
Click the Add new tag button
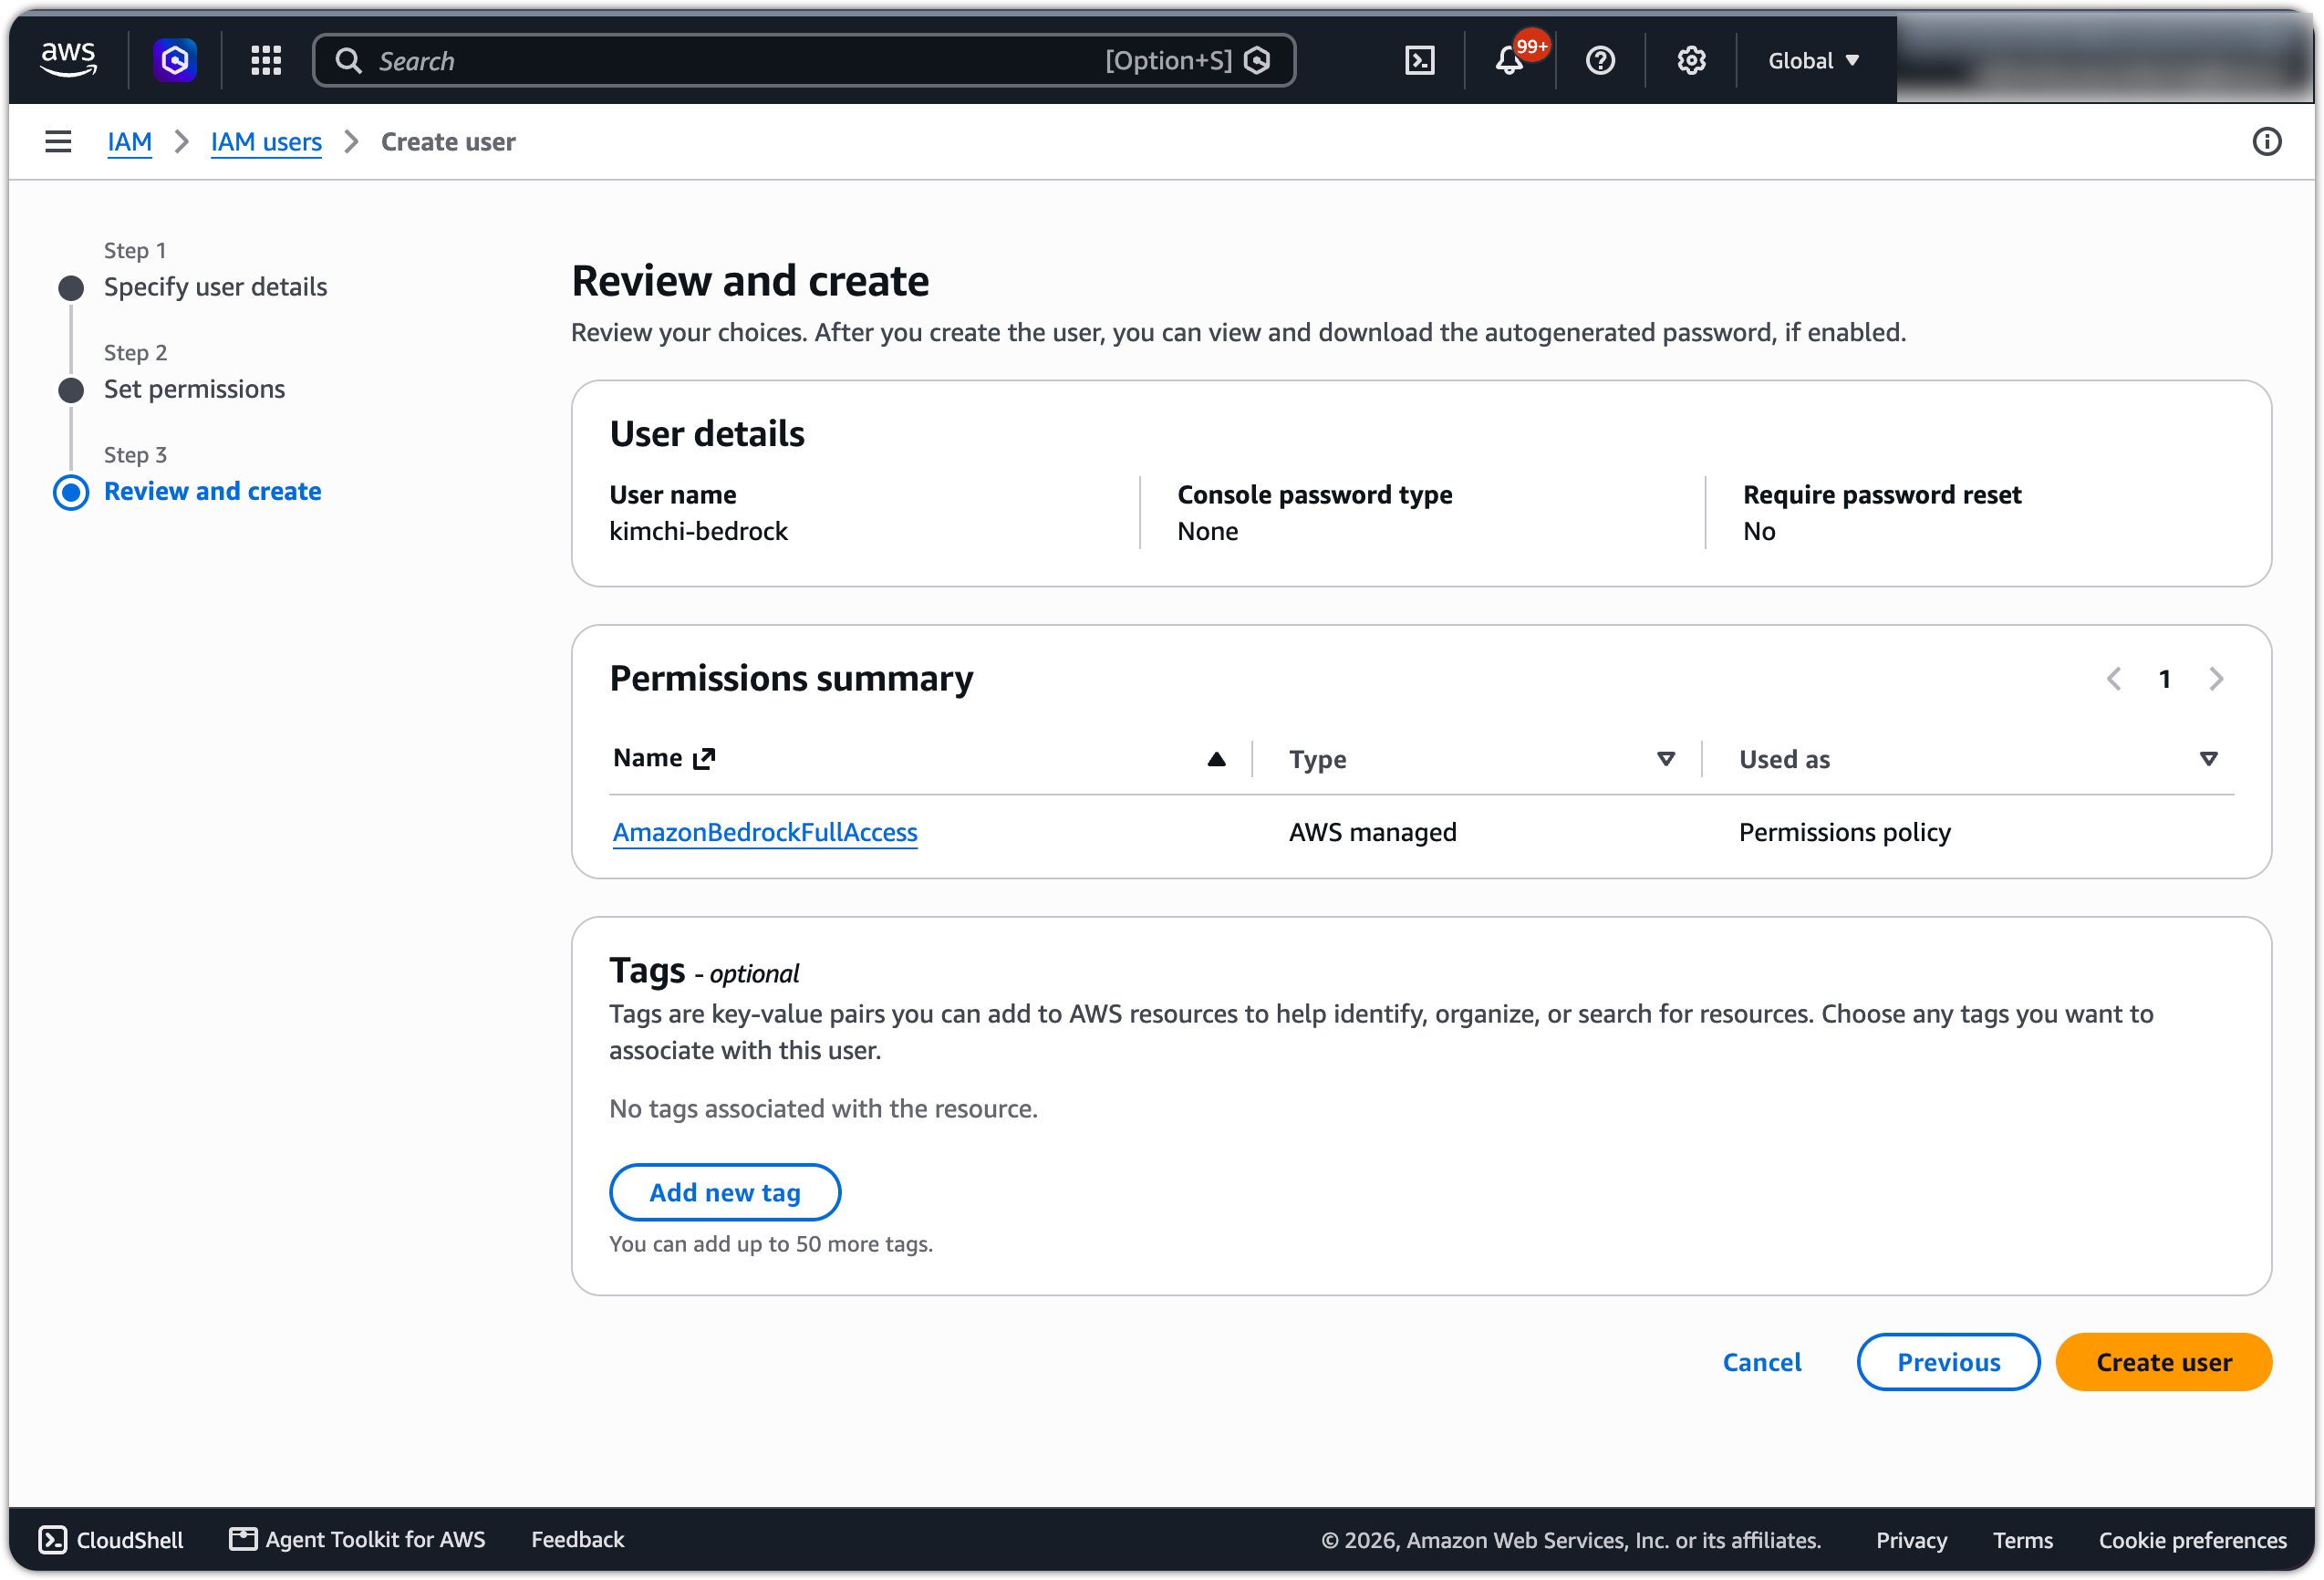coord(725,1192)
